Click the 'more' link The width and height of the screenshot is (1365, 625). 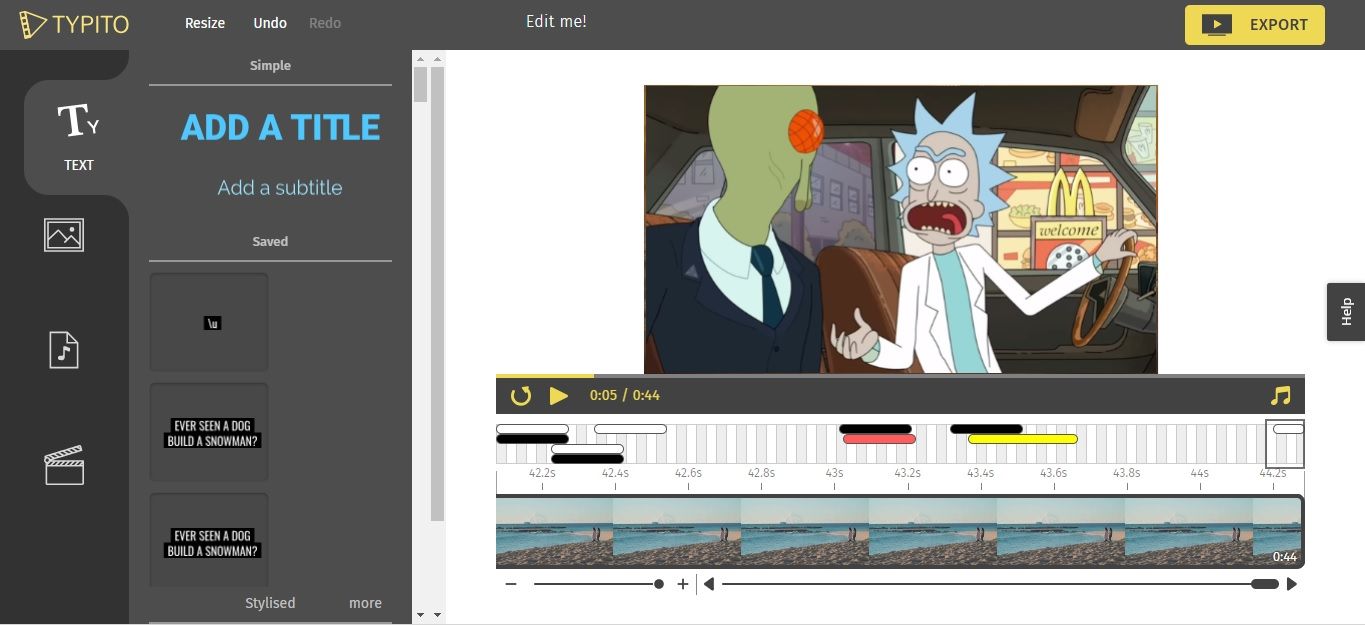click(365, 603)
